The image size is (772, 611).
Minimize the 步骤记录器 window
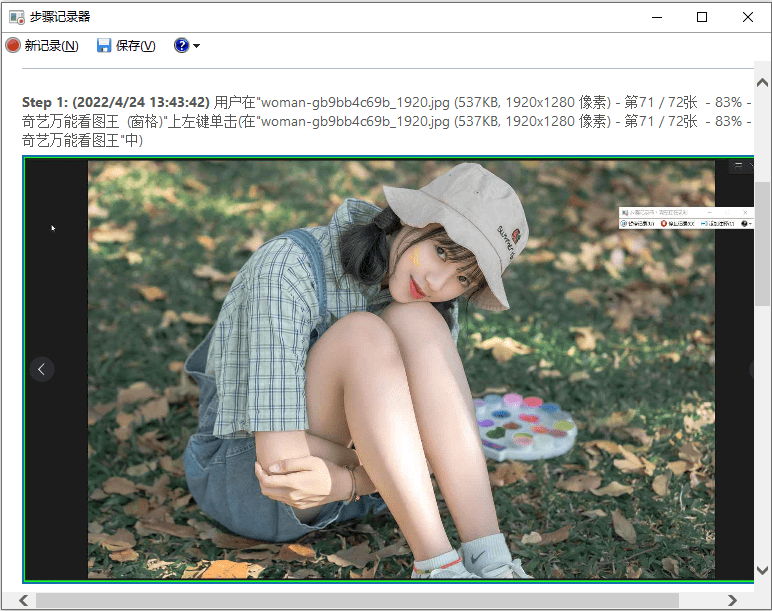point(656,17)
